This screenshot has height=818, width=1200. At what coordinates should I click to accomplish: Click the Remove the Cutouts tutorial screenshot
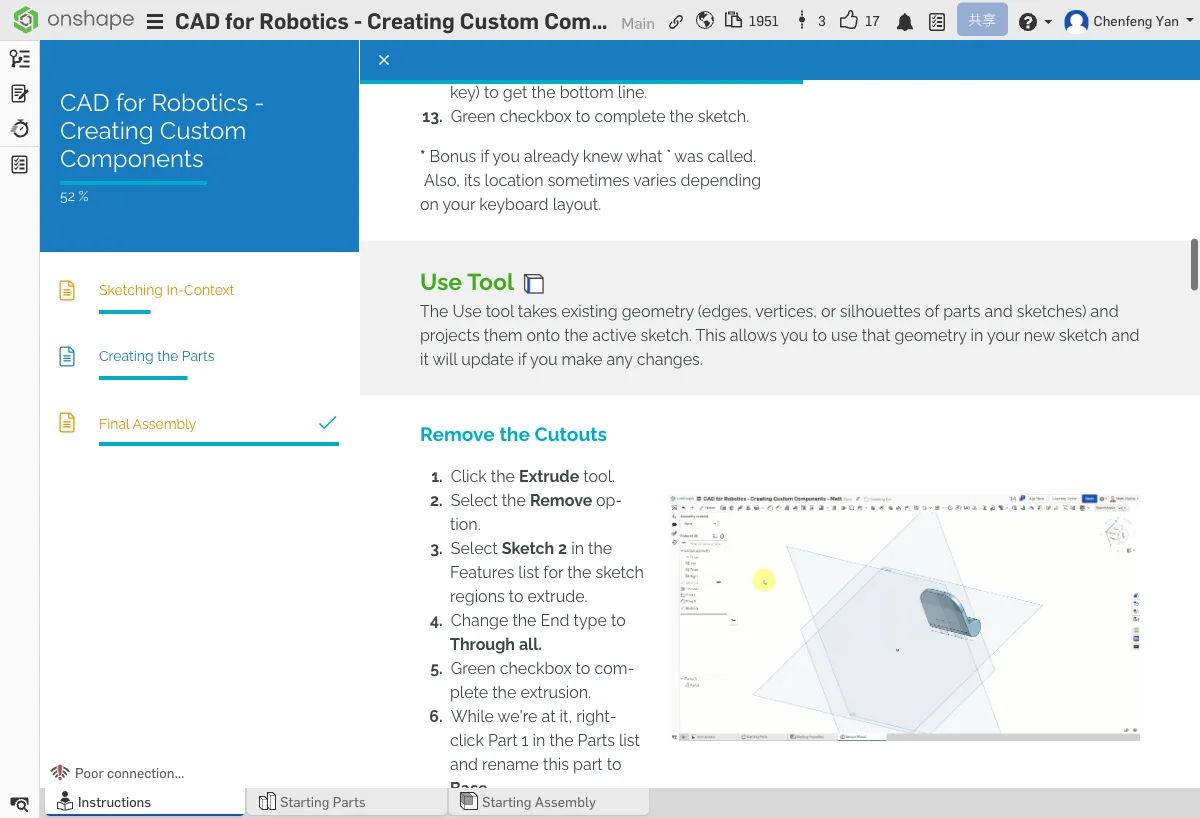click(905, 616)
